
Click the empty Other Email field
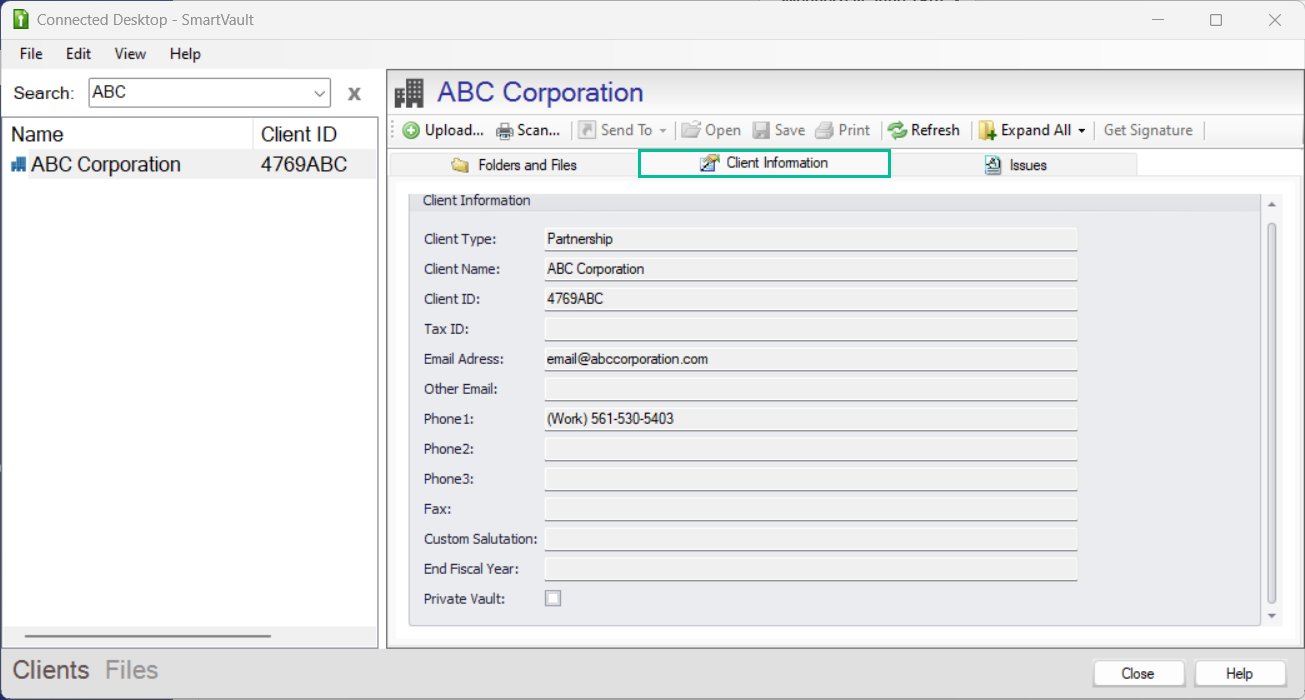coord(811,389)
